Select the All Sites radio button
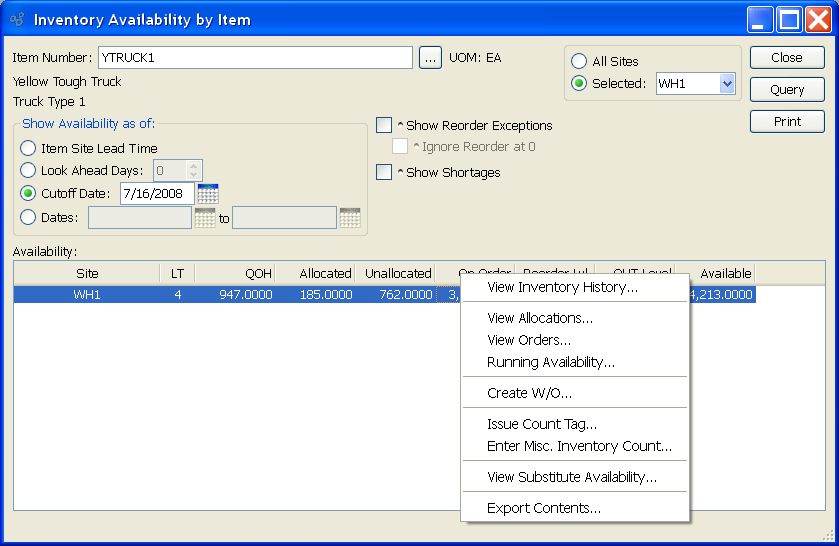This screenshot has width=839, height=546. tap(579, 62)
